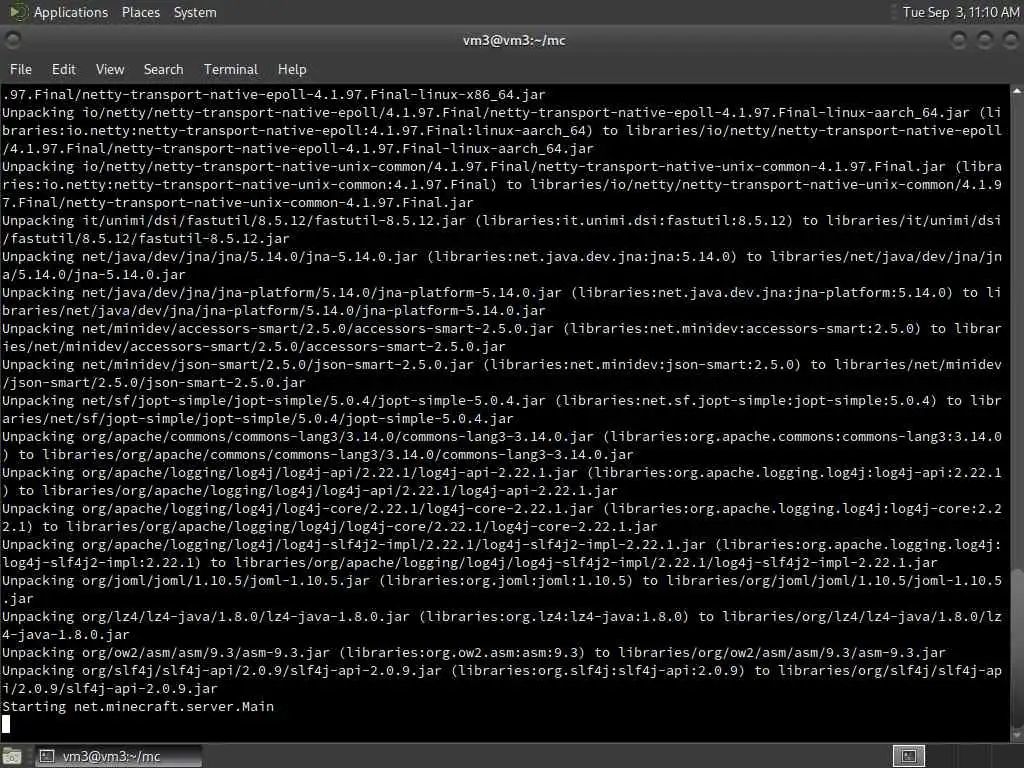Click the workspace switcher icon in bottom panel
This screenshot has height=768, width=1024.
908,756
